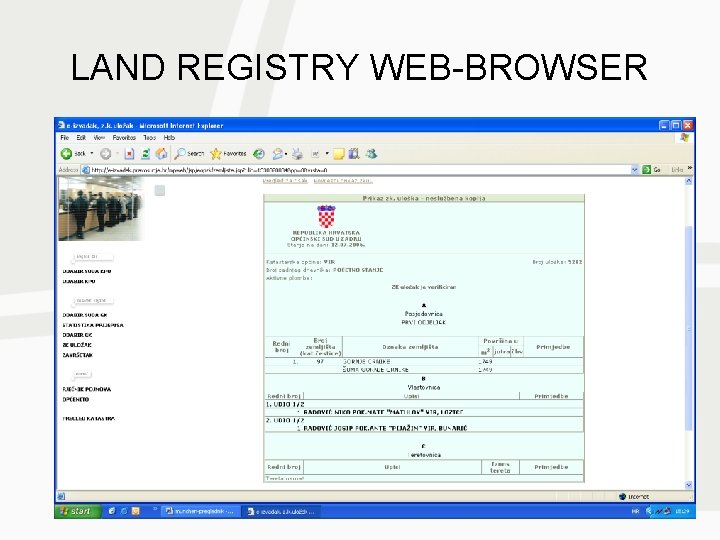The image size is (720, 540).
Task: Expand the Back history dropdown arrow
Action: (x=92, y=153)
